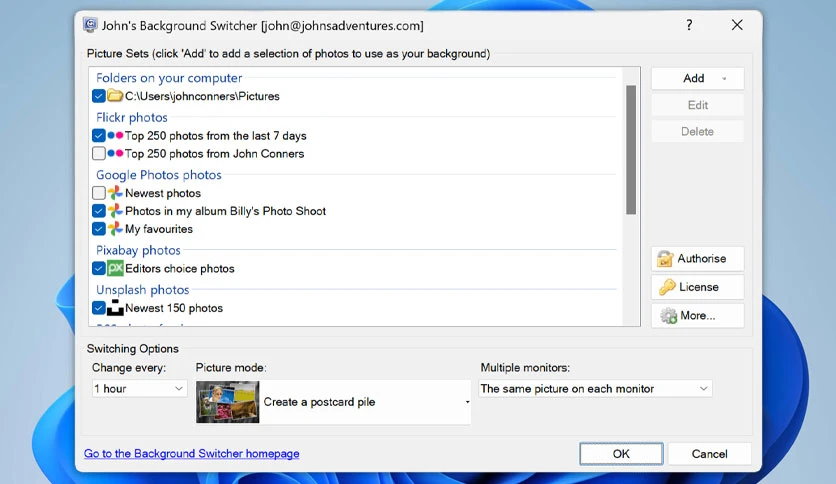Select 'Newest photos' row text
The height and width of the screenshot is (484, 836).
(x=163, y=193)
